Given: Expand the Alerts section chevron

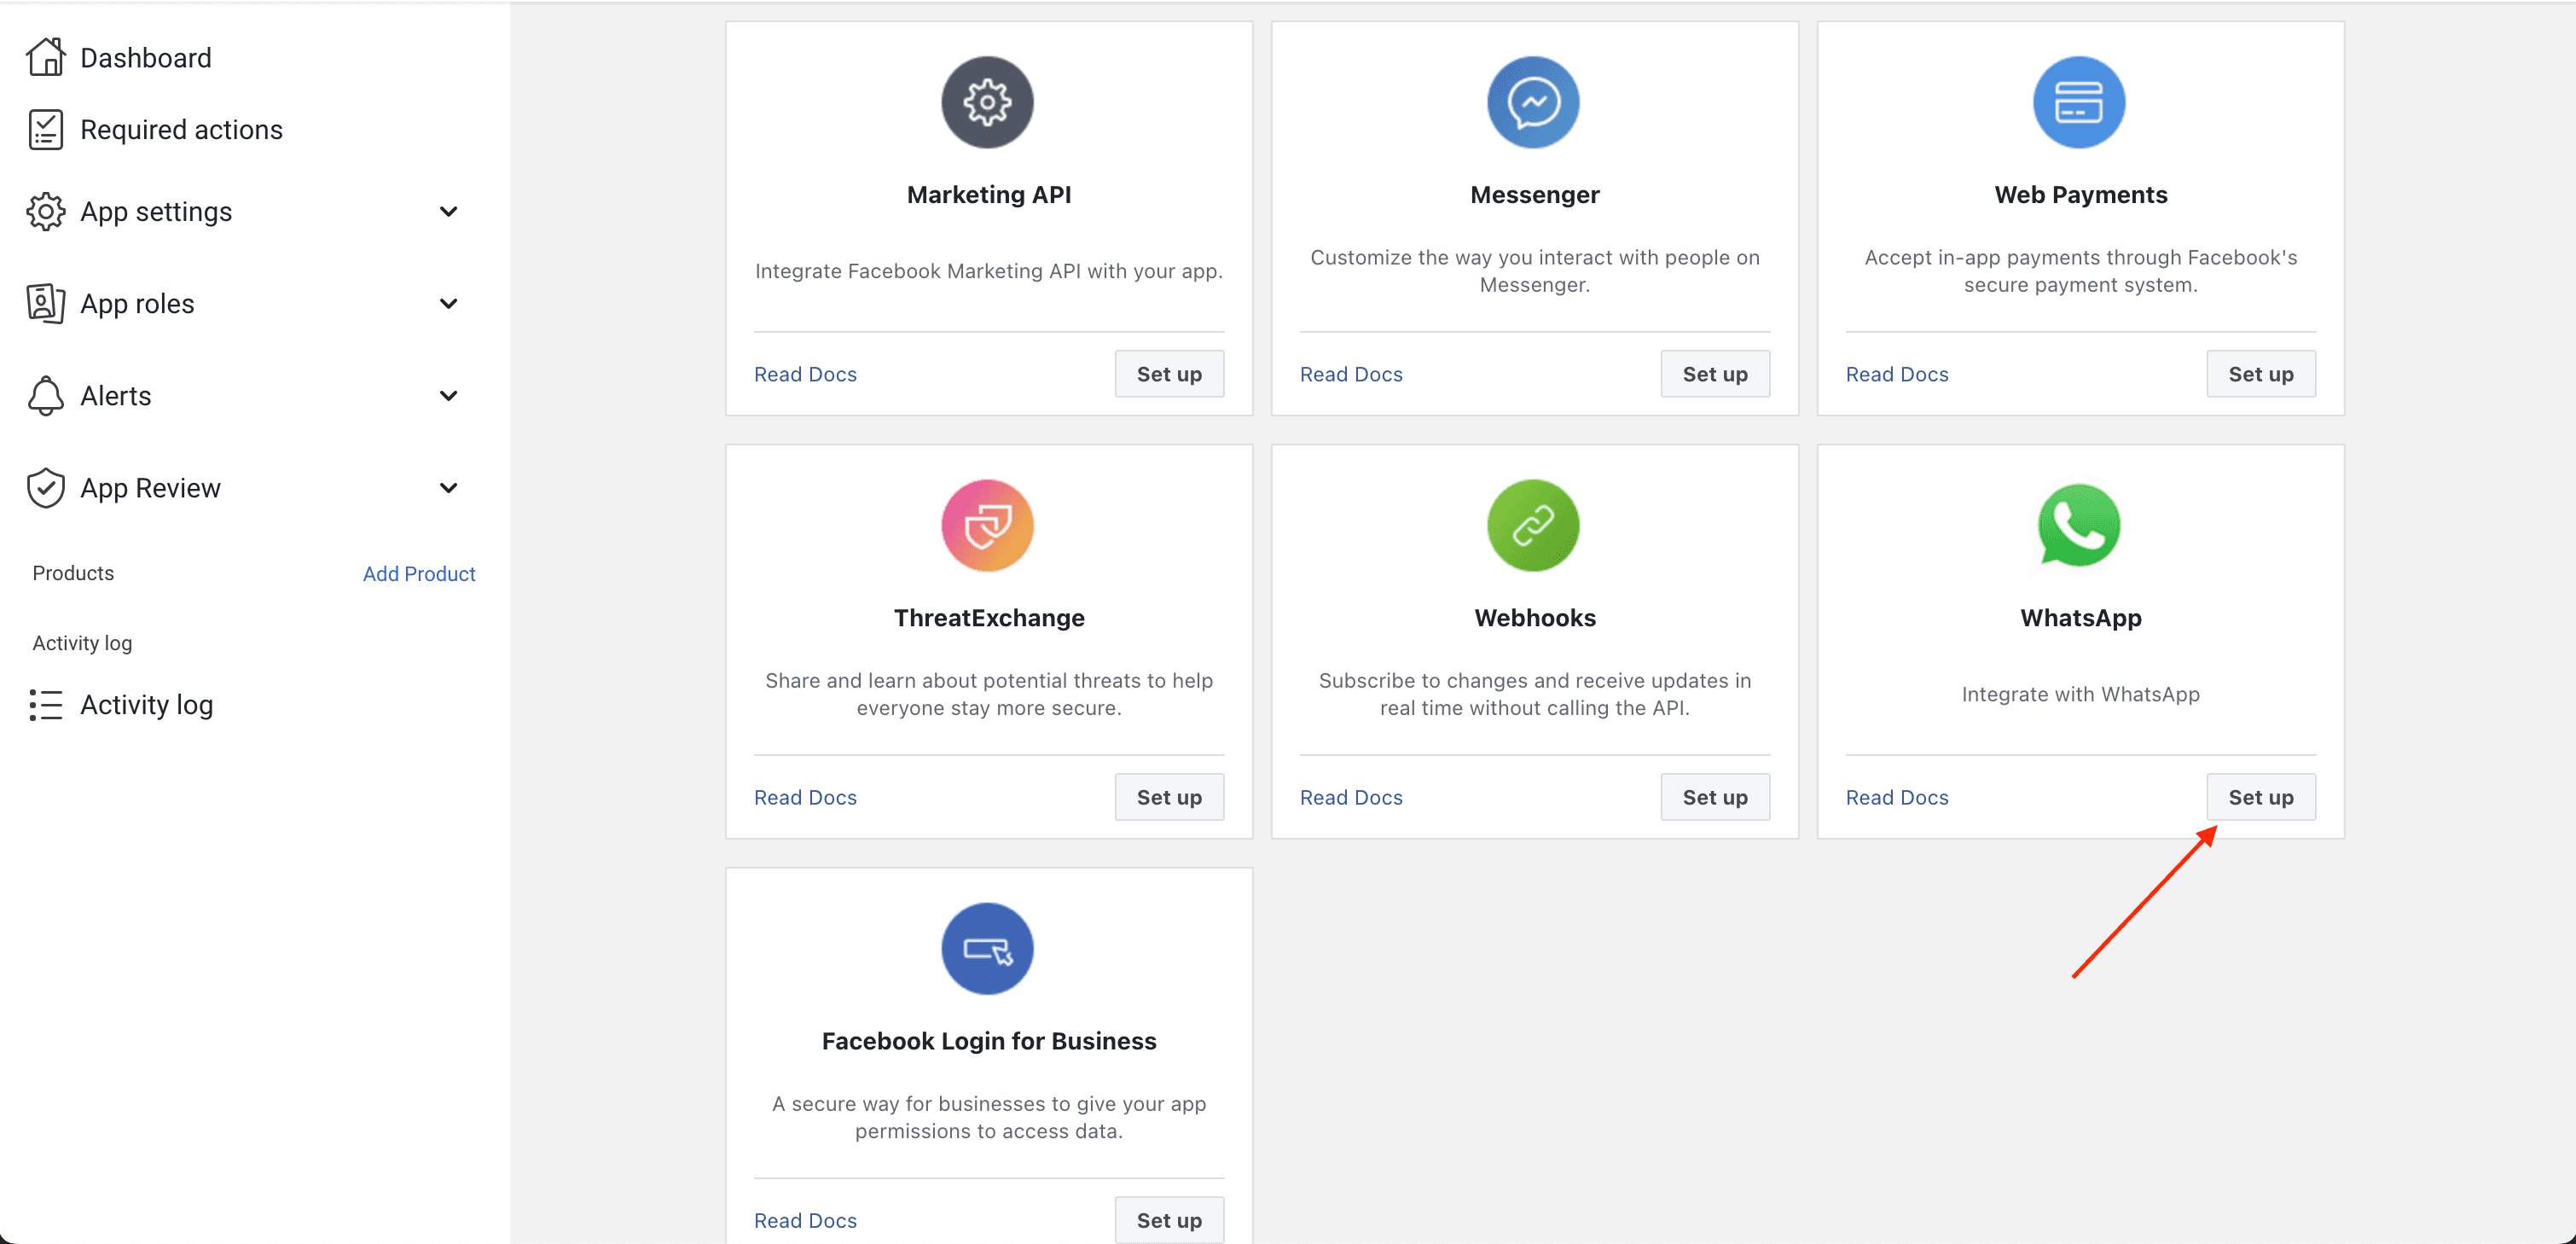Looking at the screenshot, I should click(449, 396).
